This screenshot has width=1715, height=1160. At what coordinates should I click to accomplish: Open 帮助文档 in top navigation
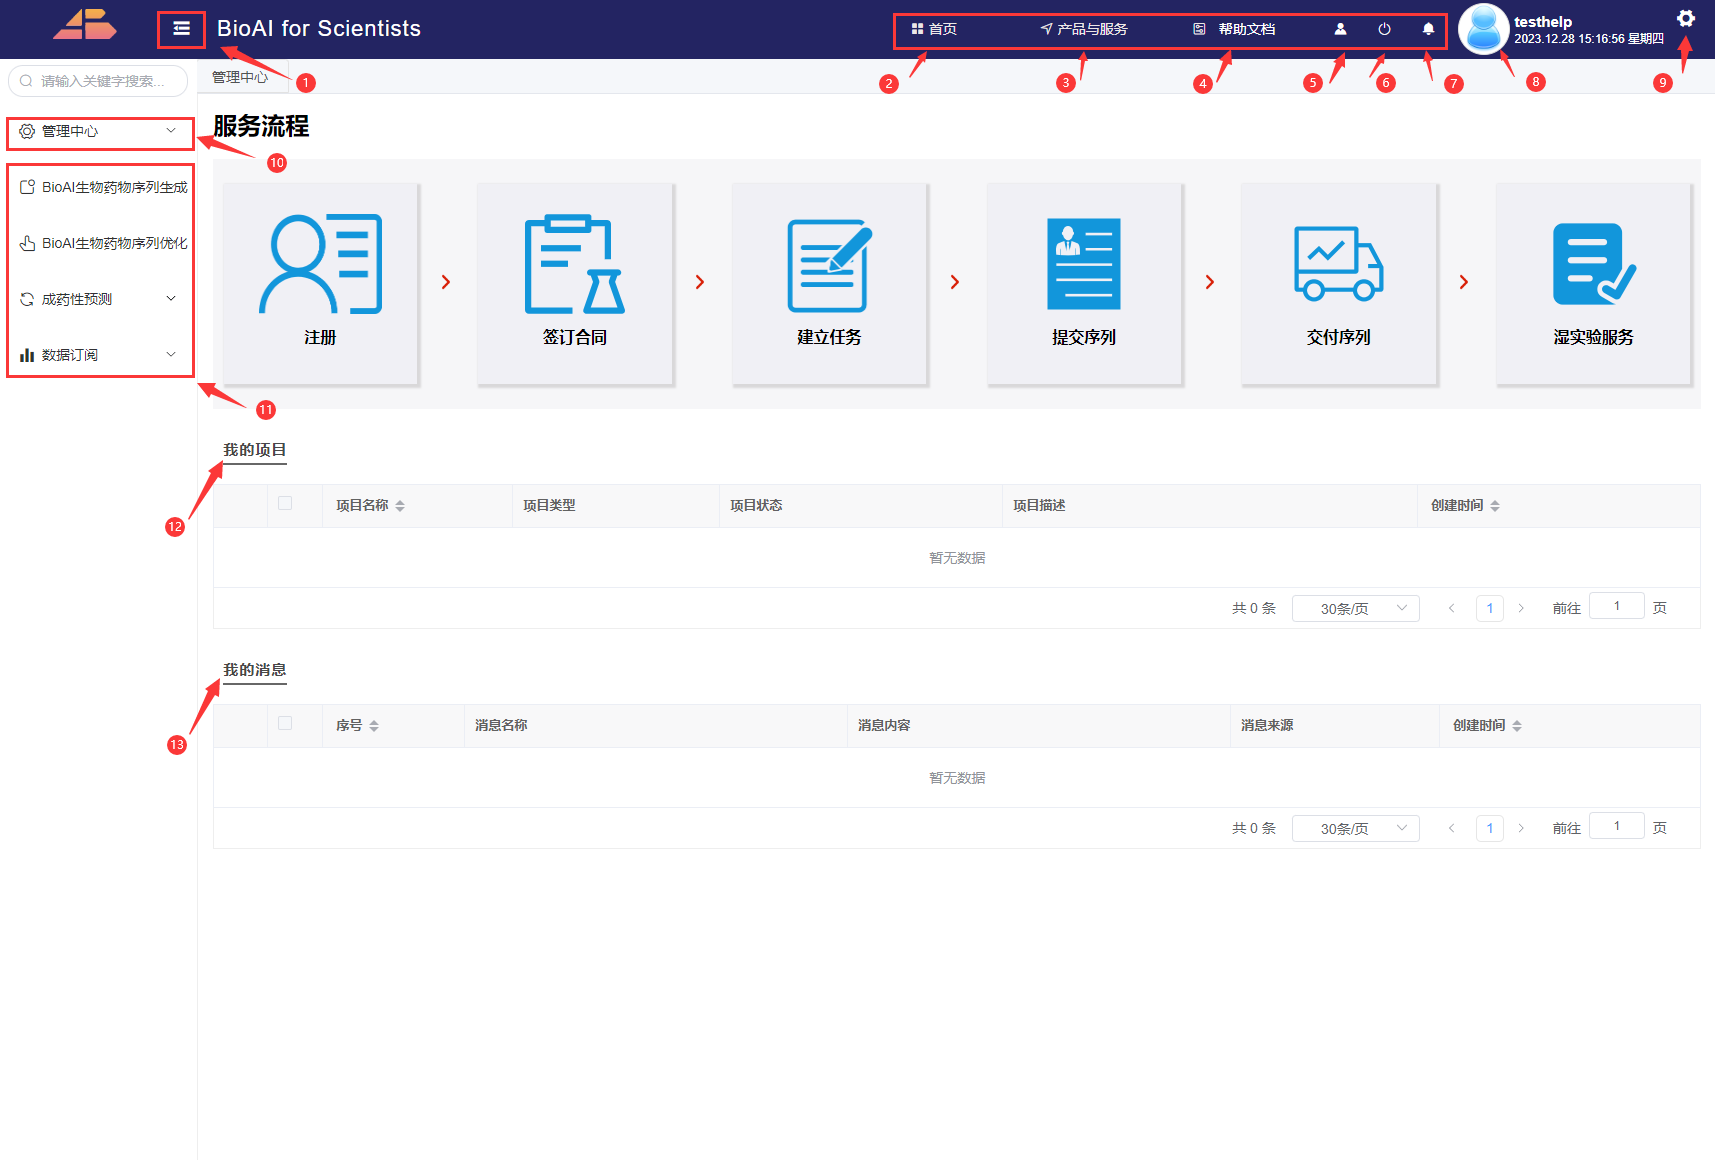click(1234, 29)
